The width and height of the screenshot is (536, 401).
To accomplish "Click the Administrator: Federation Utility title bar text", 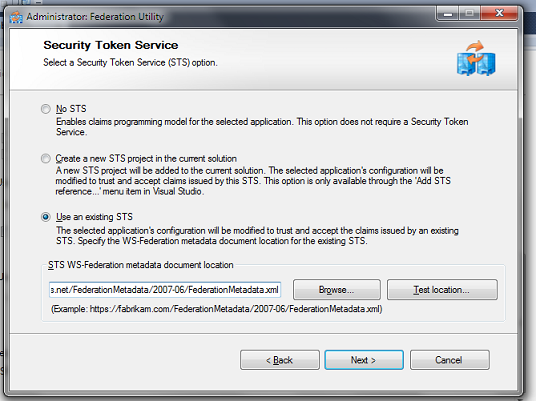I will pyautogui.click(x=95, y=17).
